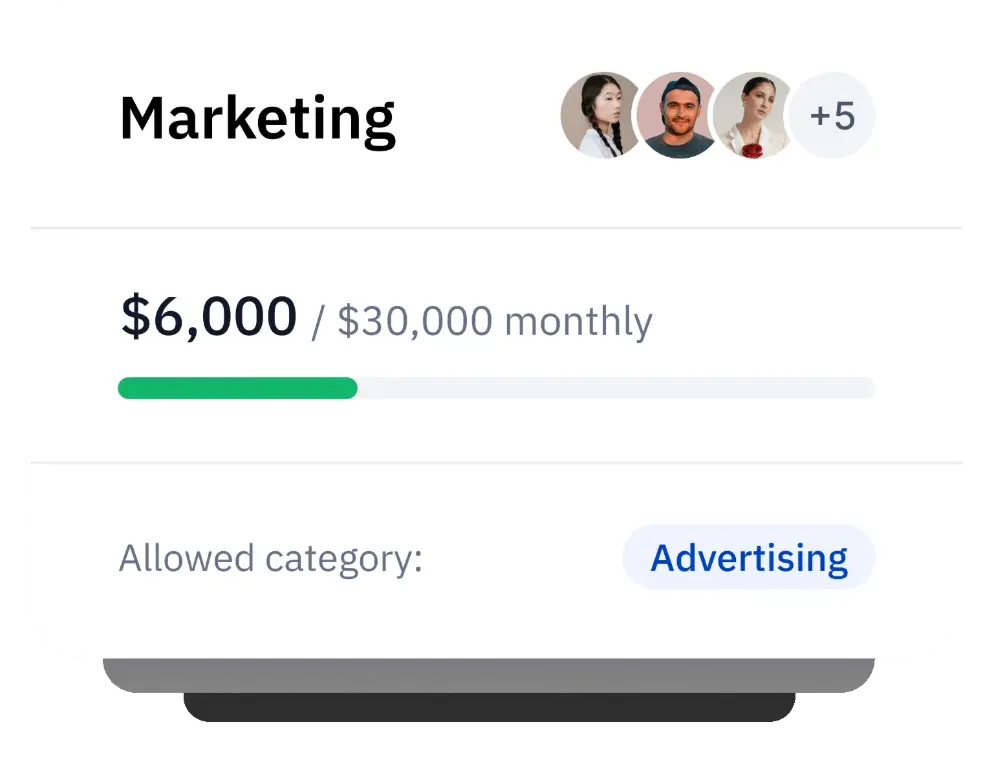The width and height of the screenshot is (994, 773).
Task: Click the divider line above Allowed category
Action: coord(496,463)
